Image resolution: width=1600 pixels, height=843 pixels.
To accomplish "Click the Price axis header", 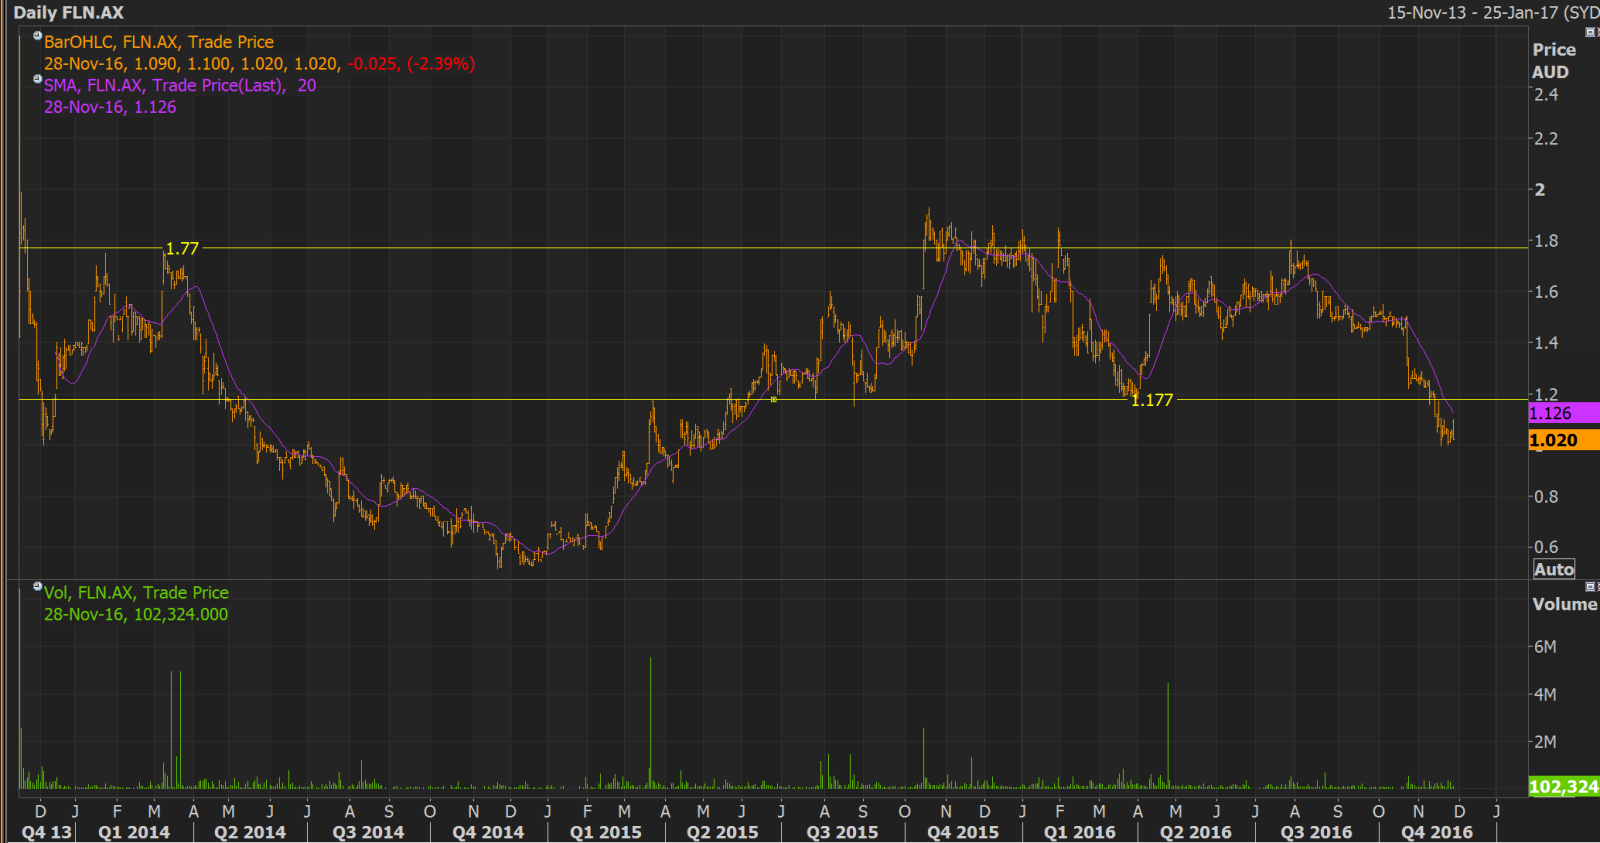I will (1554, 50).
